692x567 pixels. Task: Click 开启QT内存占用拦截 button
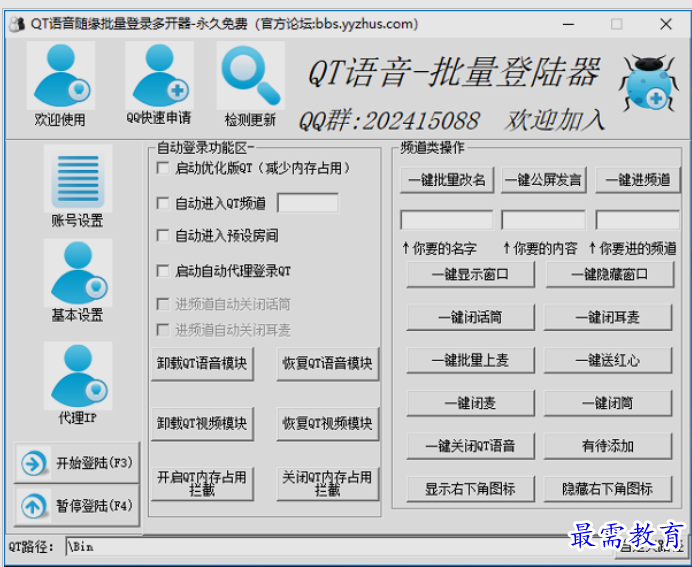(203, 484)
